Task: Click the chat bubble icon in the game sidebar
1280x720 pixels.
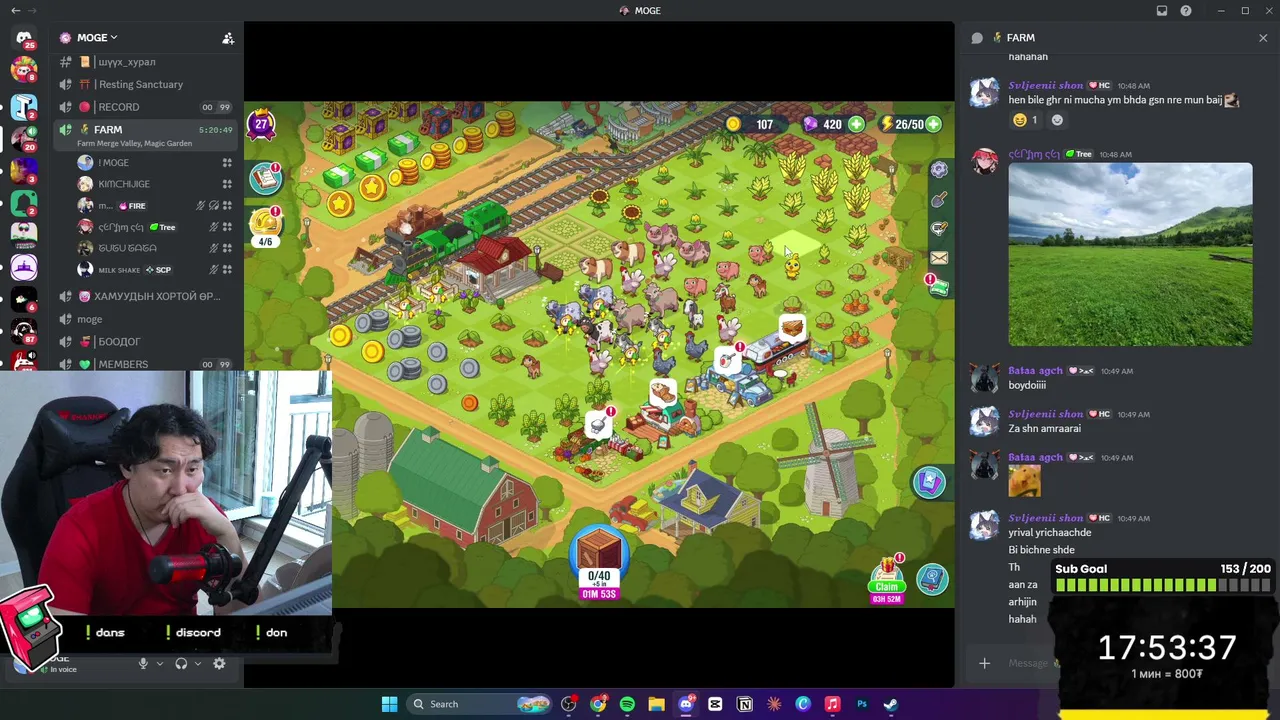Action: tap(939, 229)
